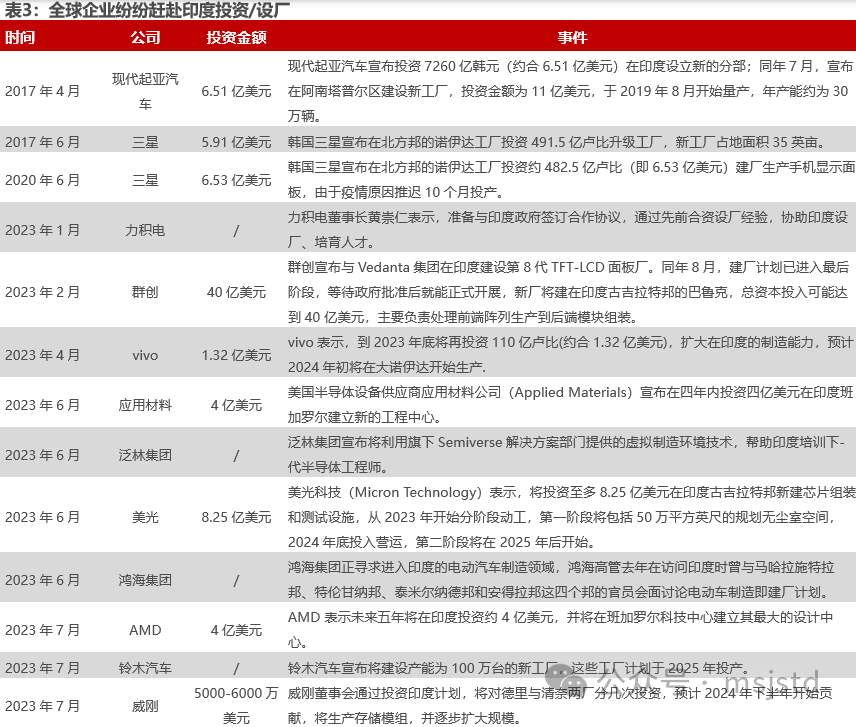The width and height of the screenshot is (856, 727).
Task: Select the amount cell 8.25亿美元
Action: click(236, 517)
